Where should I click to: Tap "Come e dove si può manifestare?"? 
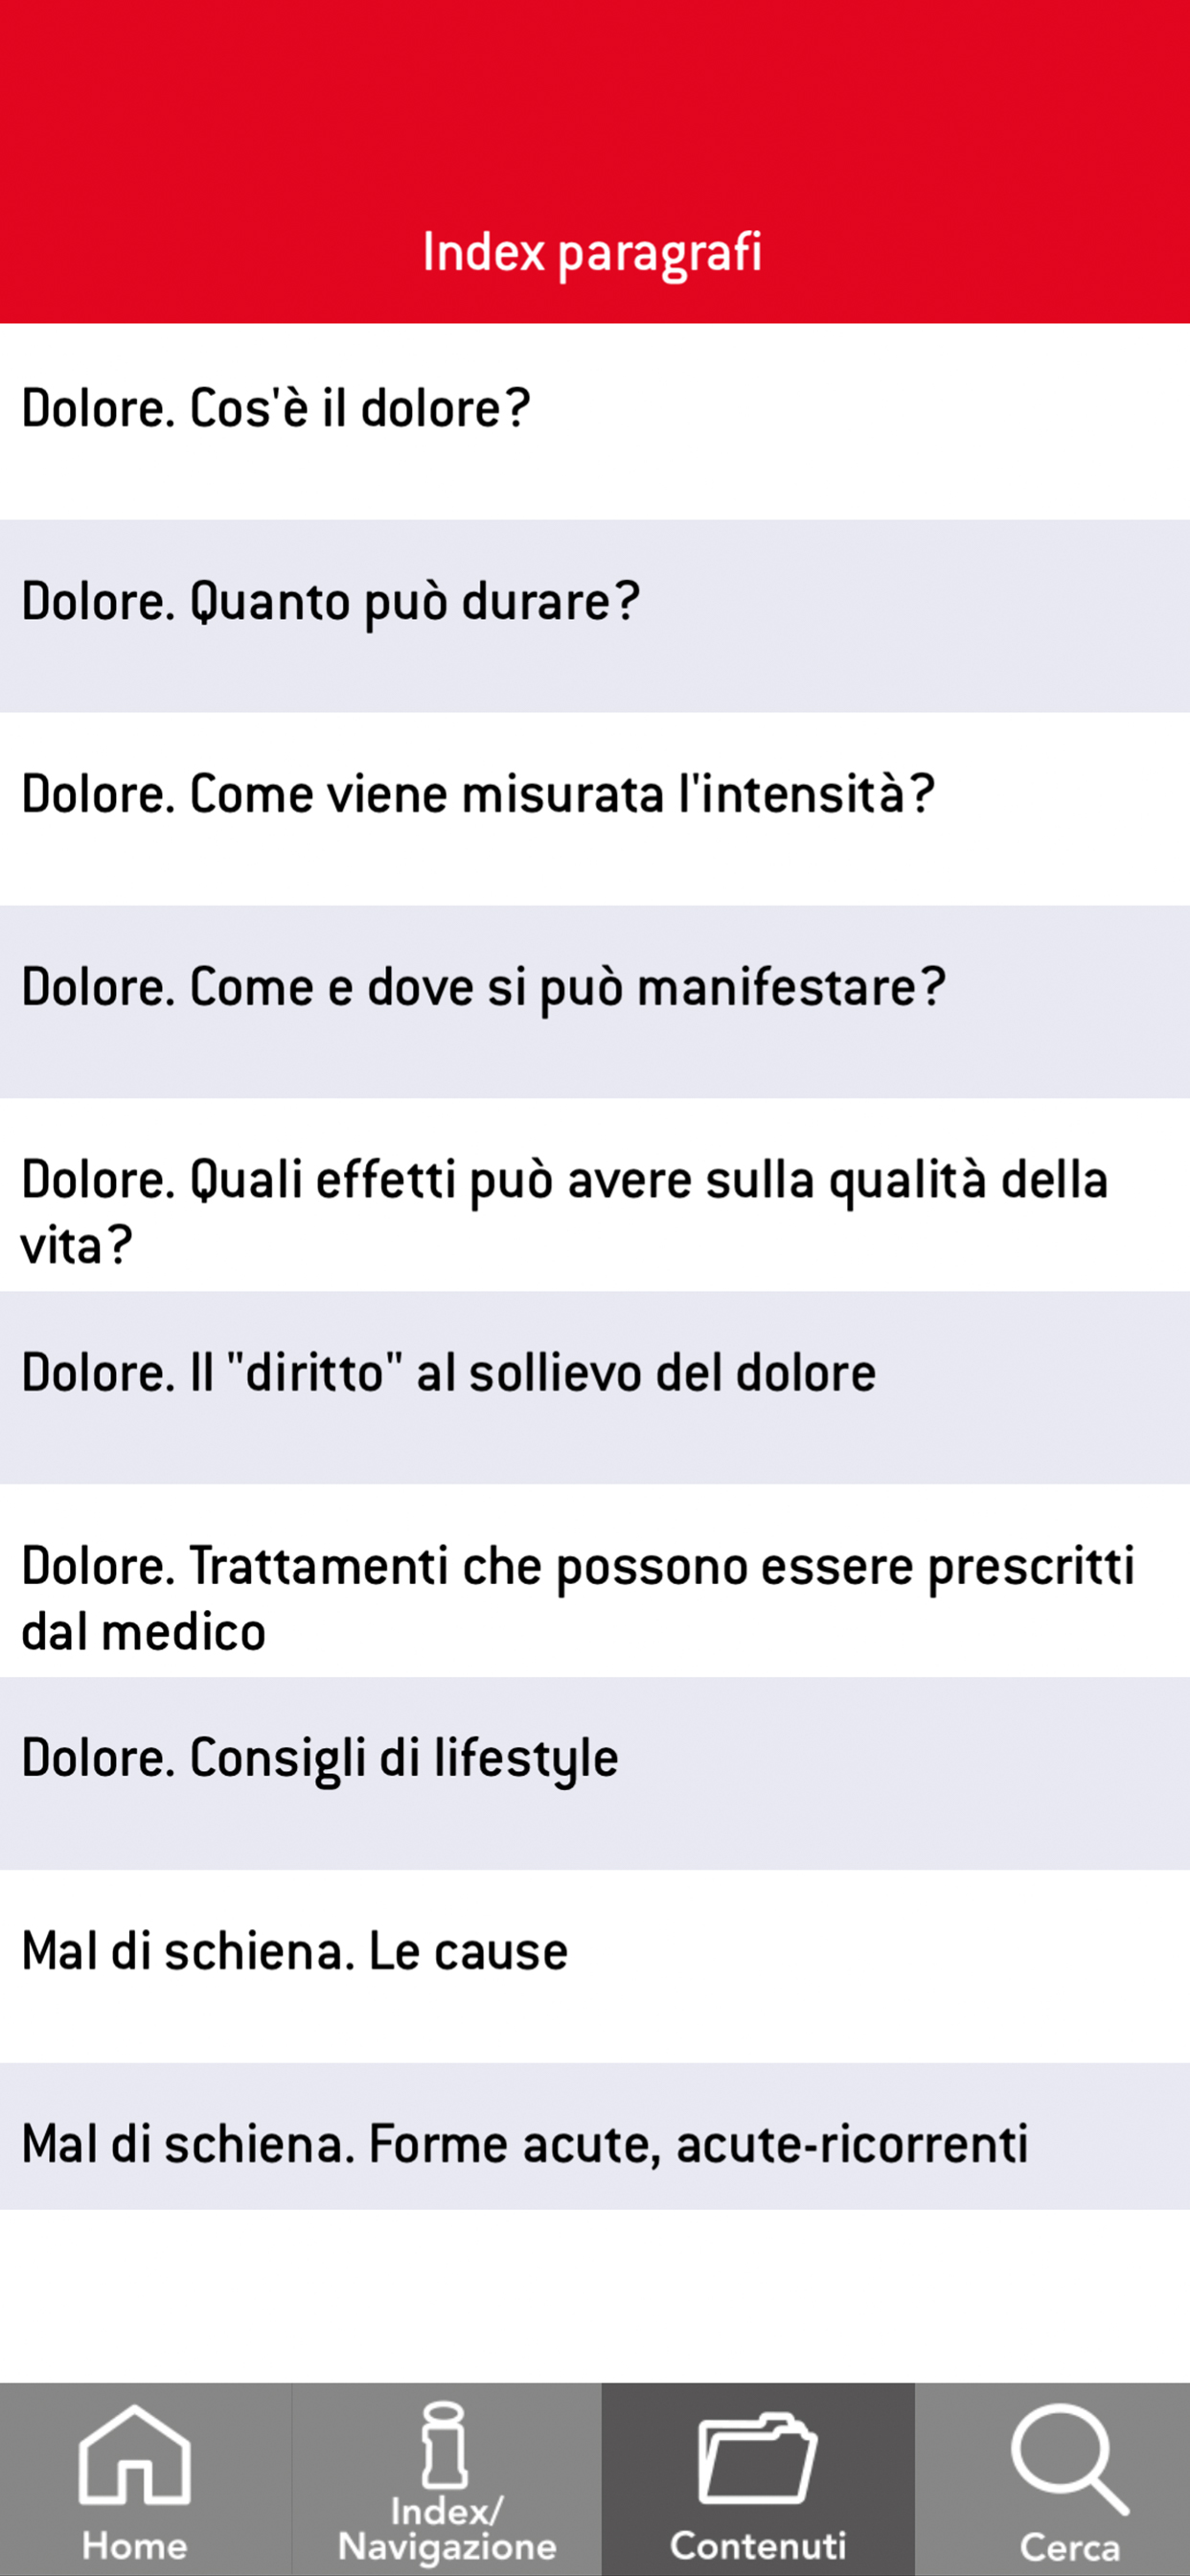point(483,988)
